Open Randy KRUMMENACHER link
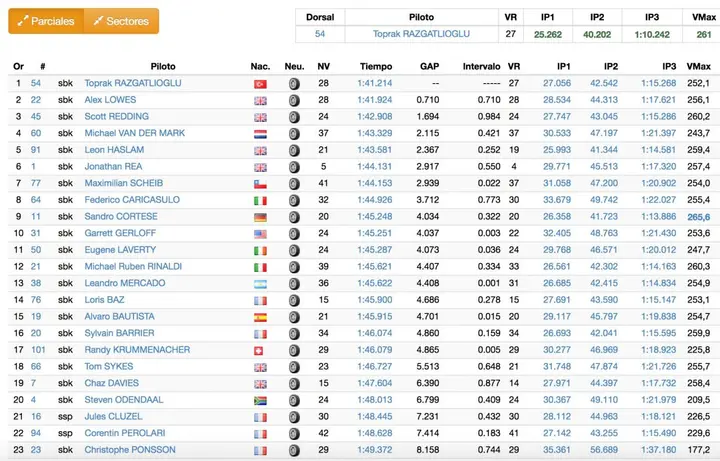720x461 pixels. click(x=137, y=350)
